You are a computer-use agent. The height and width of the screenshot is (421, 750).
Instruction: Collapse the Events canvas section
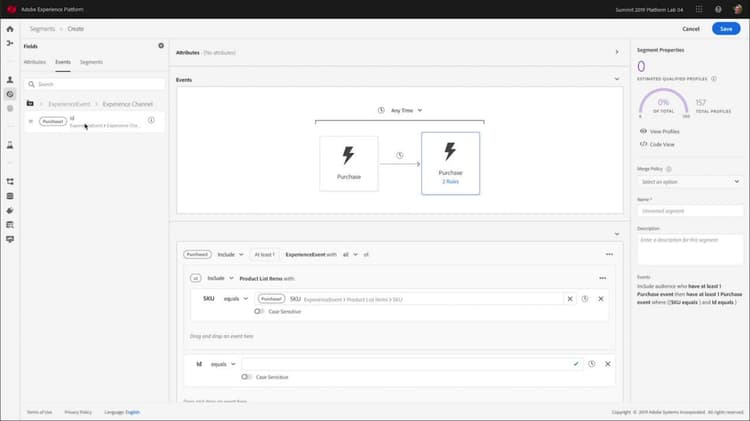coord(617,79)
